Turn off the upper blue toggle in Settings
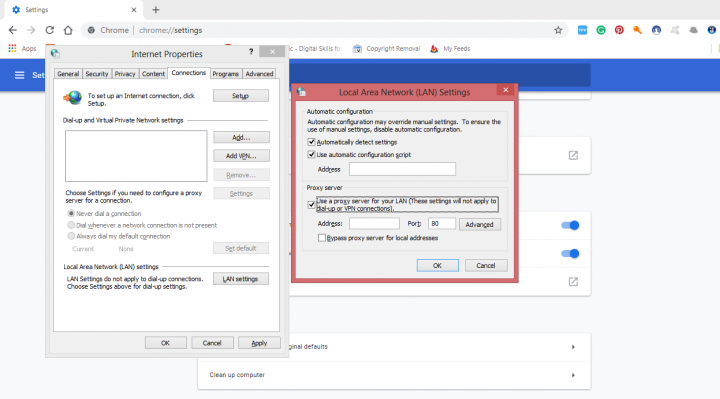The height and width of the screenshot is (399, 720). click(570, 225)
